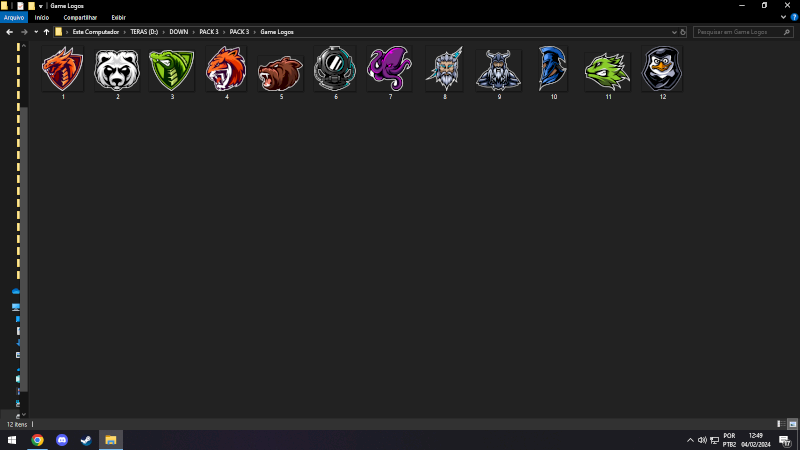Click the folder icon in address bar

pyautogui.click(x=59, y=32)
